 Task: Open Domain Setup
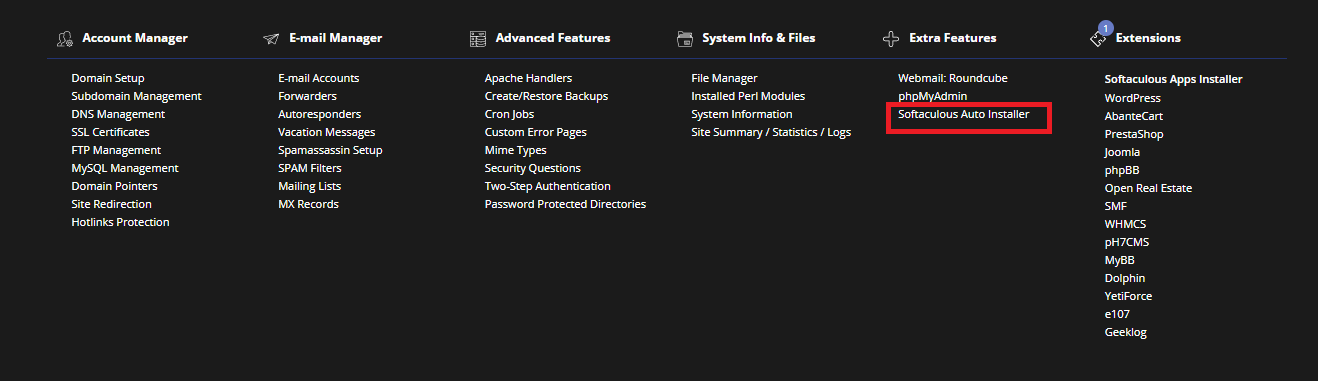coord(108,78)
